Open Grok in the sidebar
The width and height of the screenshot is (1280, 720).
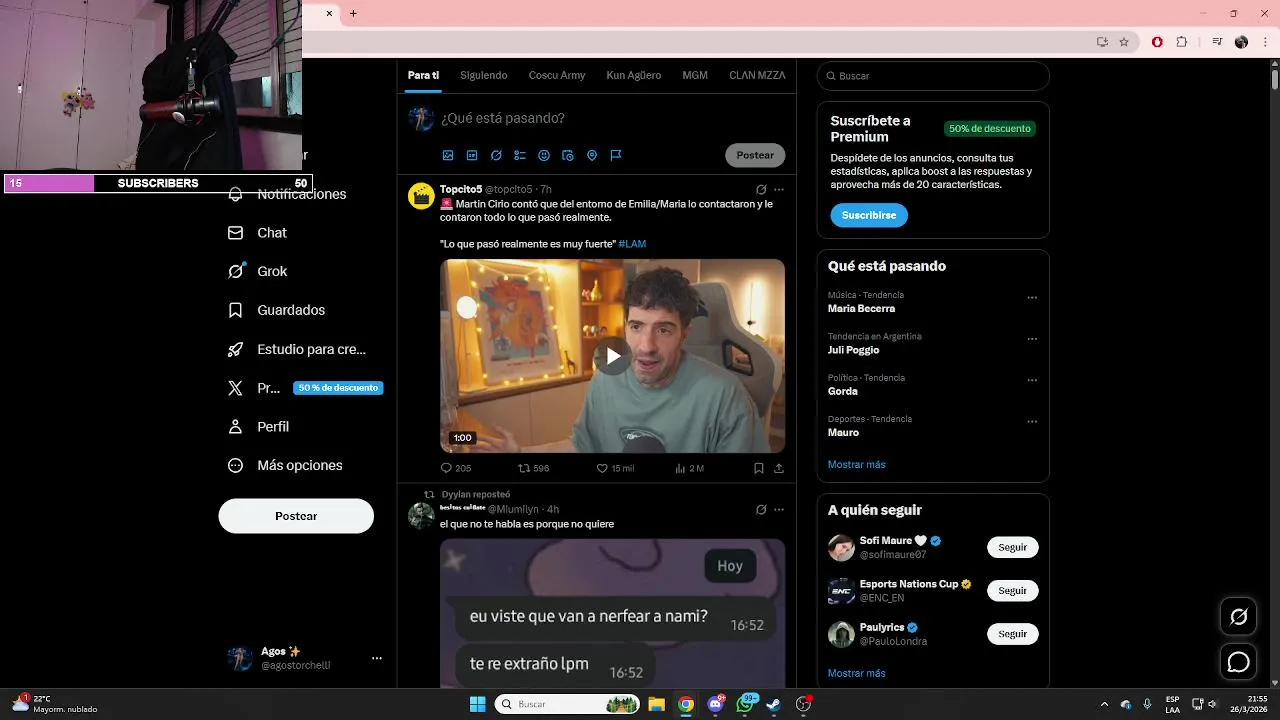258,271
